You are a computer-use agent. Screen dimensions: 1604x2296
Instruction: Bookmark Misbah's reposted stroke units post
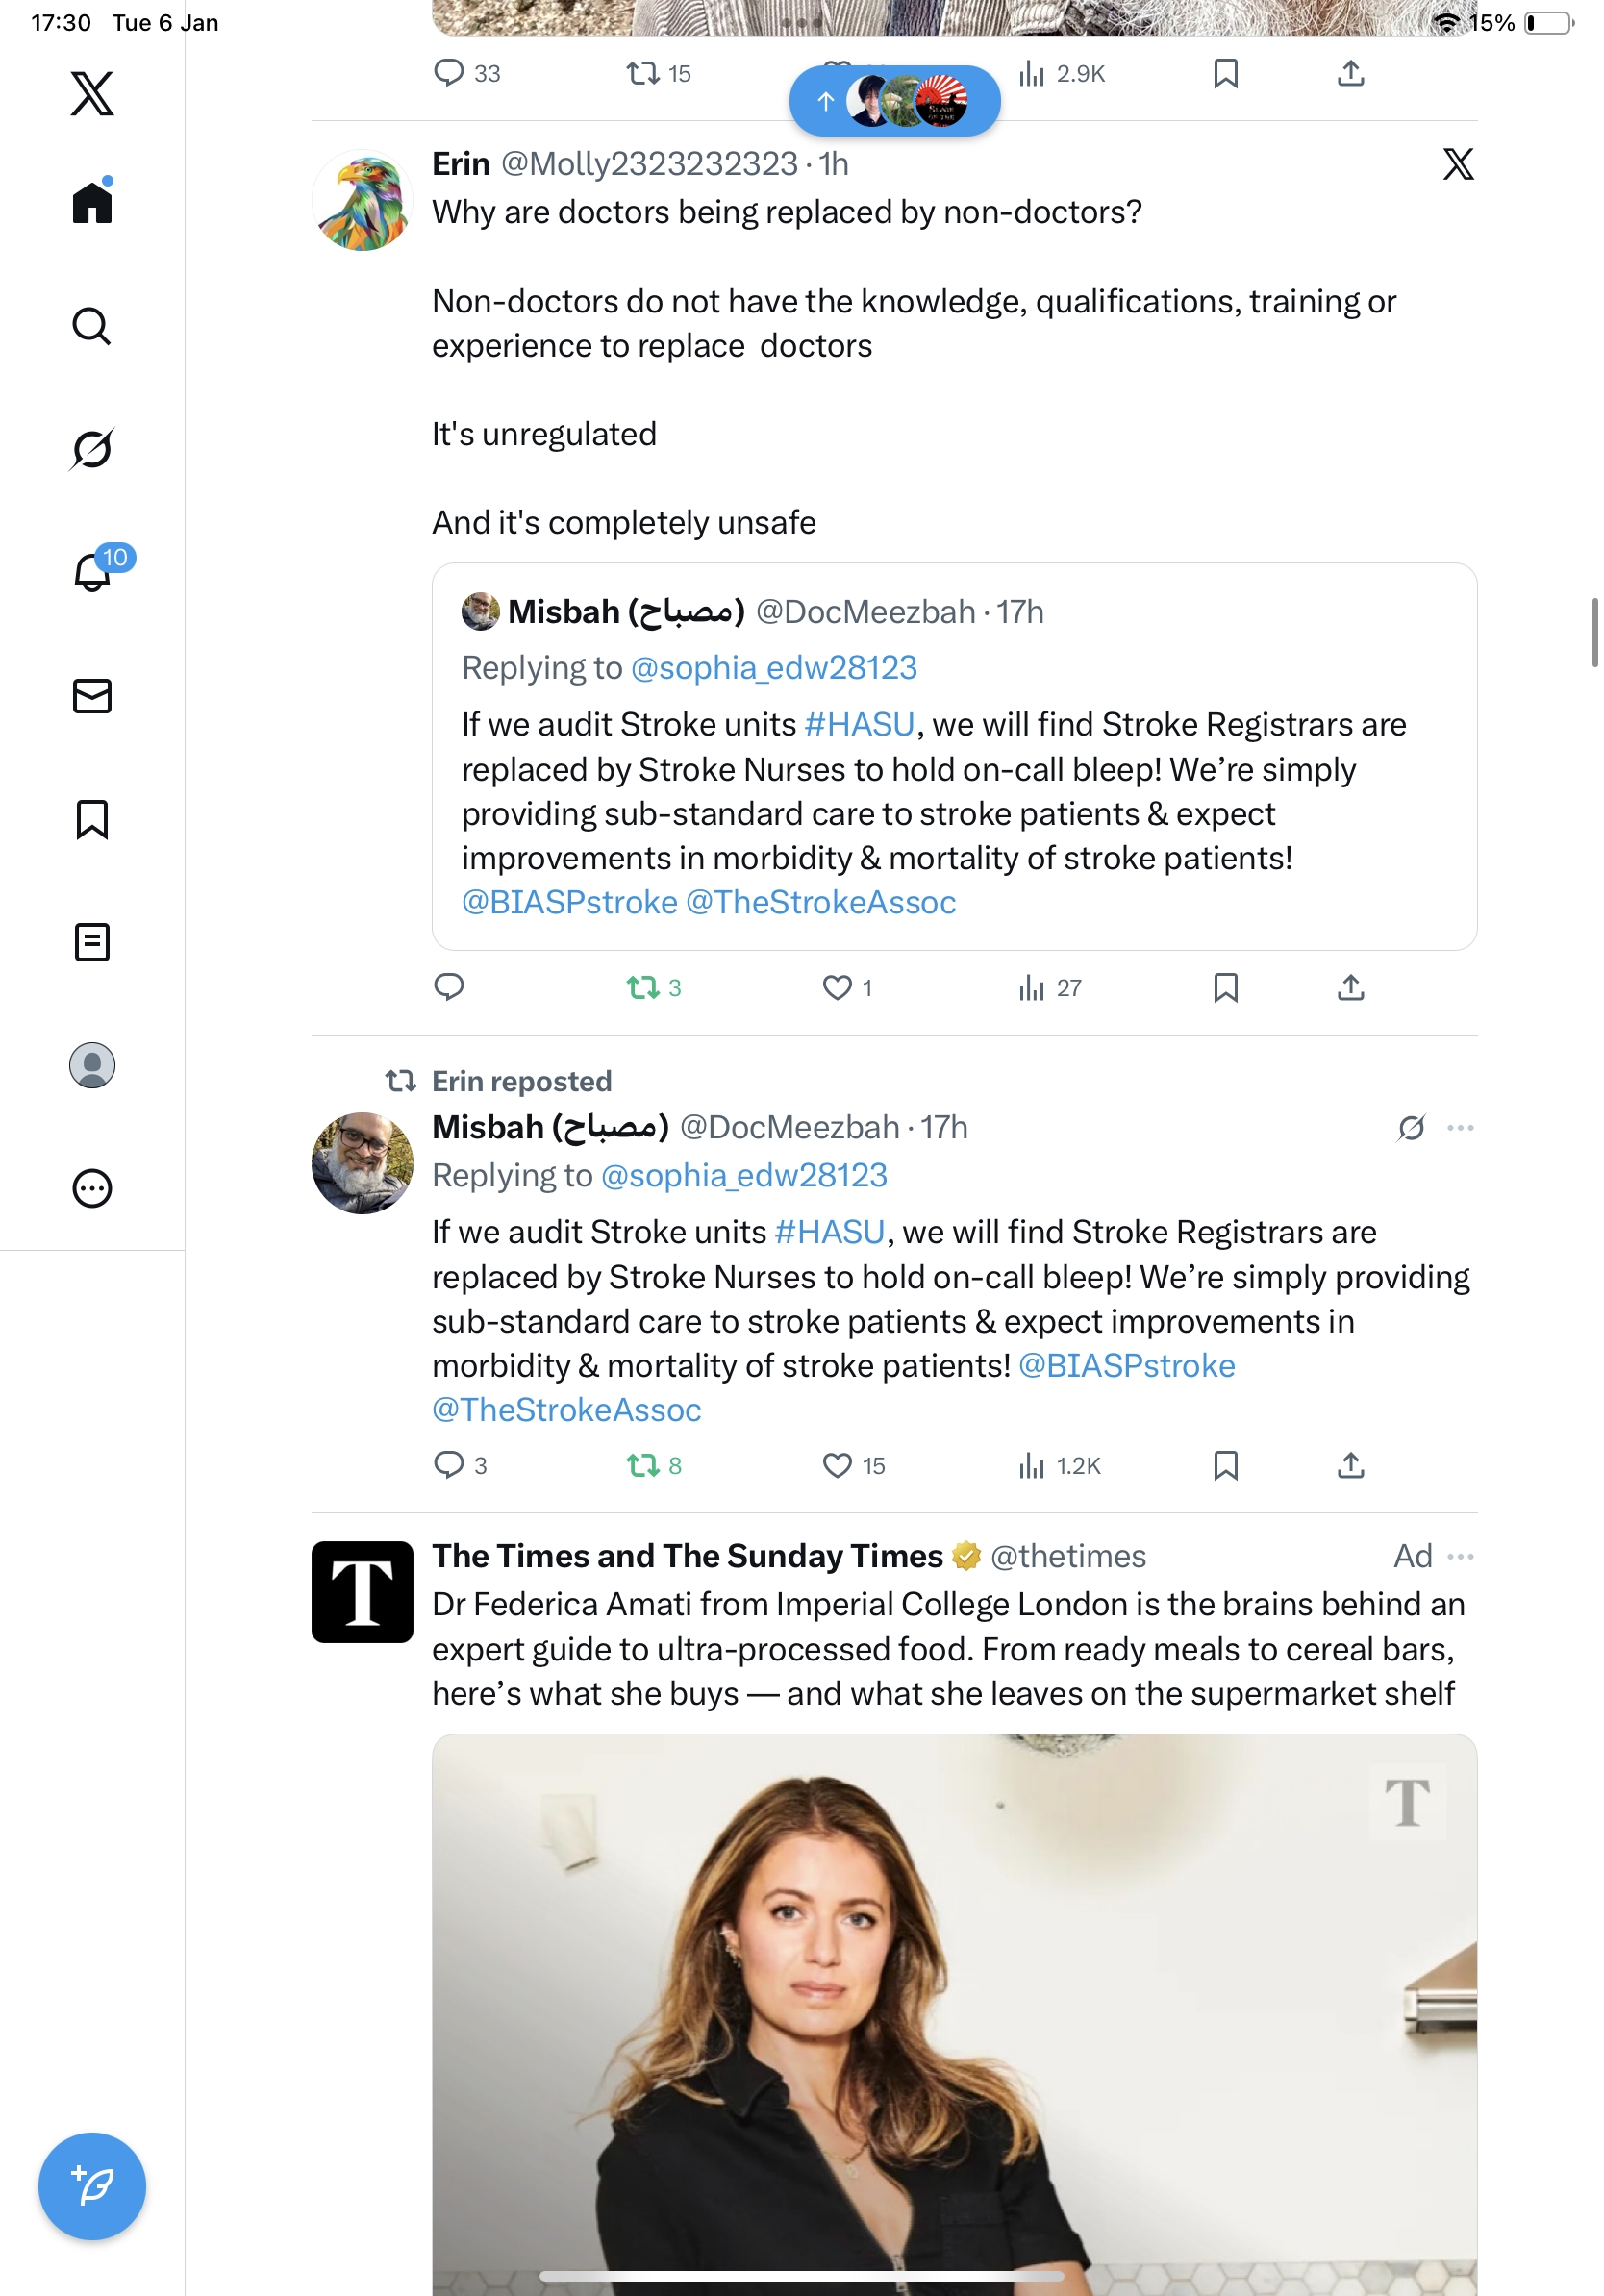(1225, 1465)
